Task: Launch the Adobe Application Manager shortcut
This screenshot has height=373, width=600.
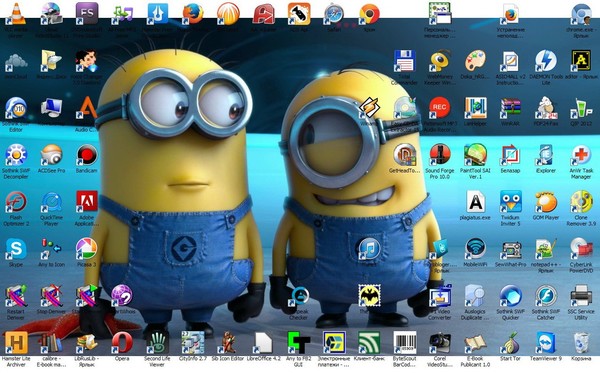Action: click(x=86, y=202)
